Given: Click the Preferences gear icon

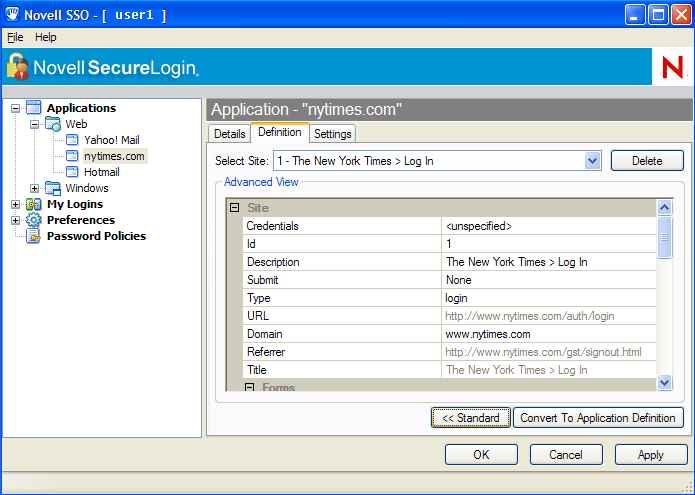Looking at the screenshot, I should 34,220.
